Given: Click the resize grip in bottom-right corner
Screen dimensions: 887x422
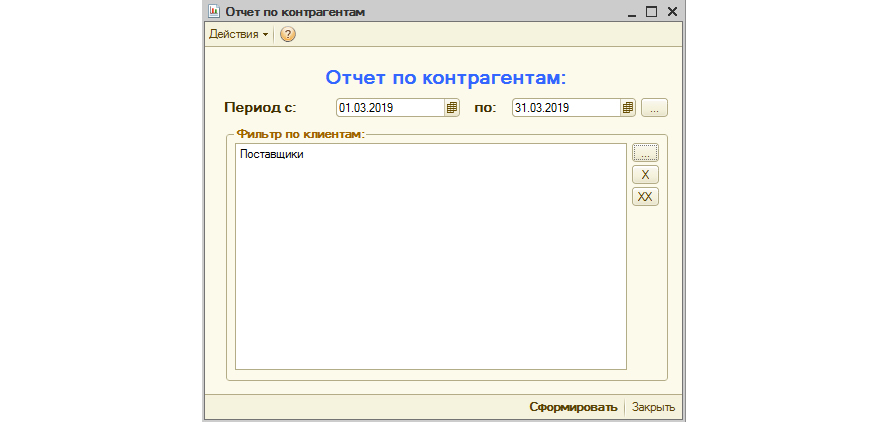Looking at the screenshot, I should click(x=680, y=416).
